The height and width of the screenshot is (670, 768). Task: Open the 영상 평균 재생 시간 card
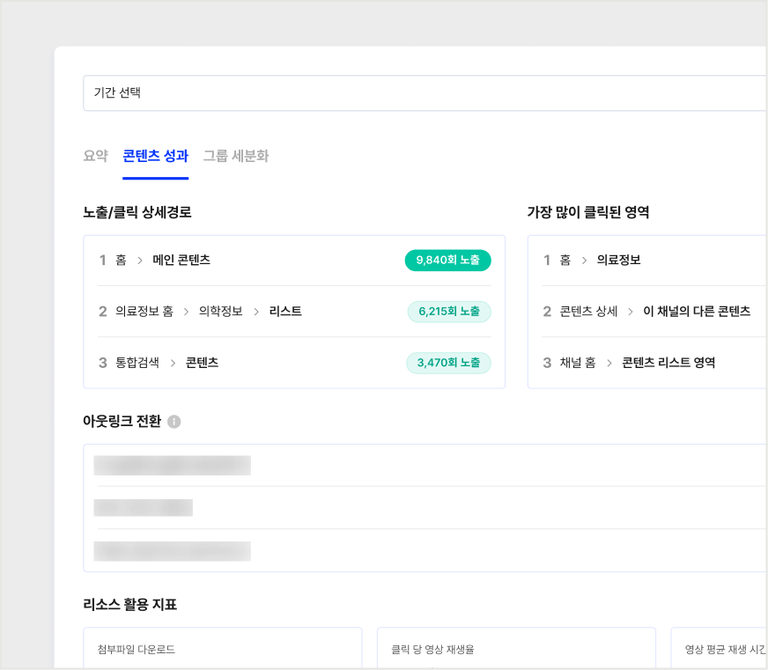[719, 648]
